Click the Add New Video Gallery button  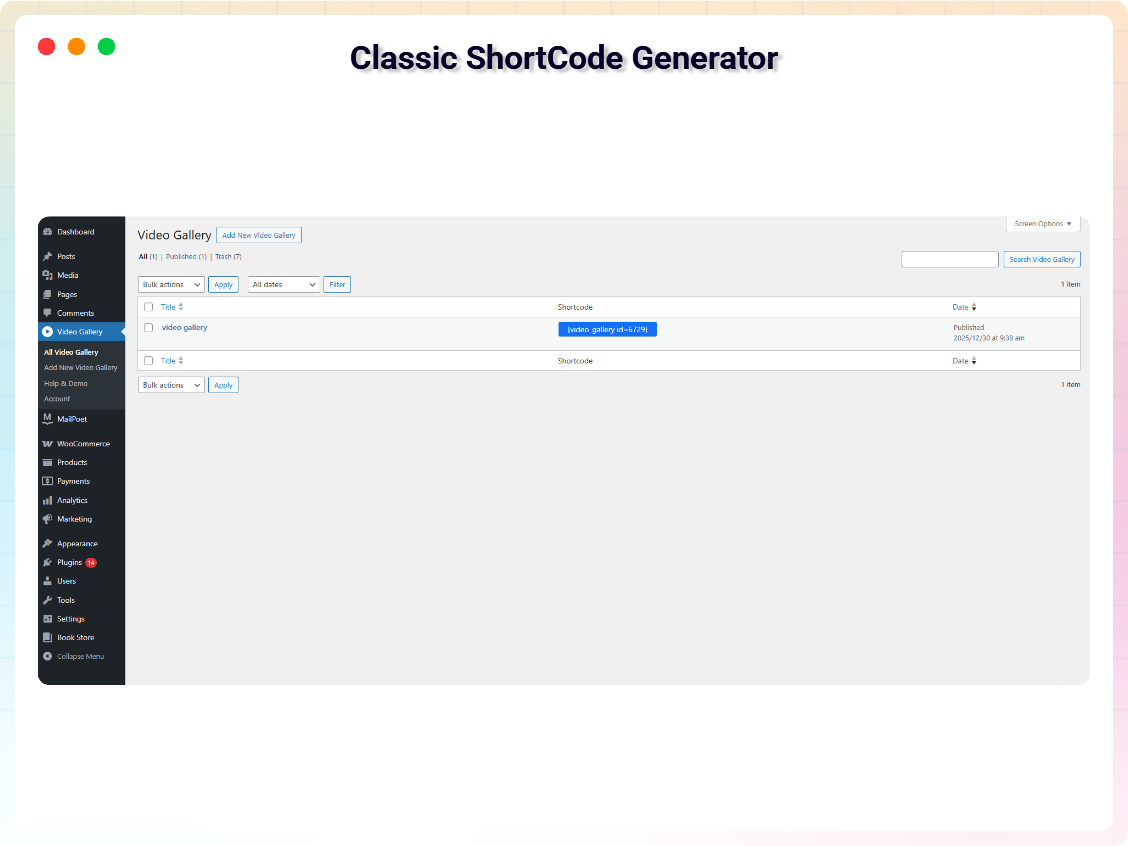pos(259,235)
